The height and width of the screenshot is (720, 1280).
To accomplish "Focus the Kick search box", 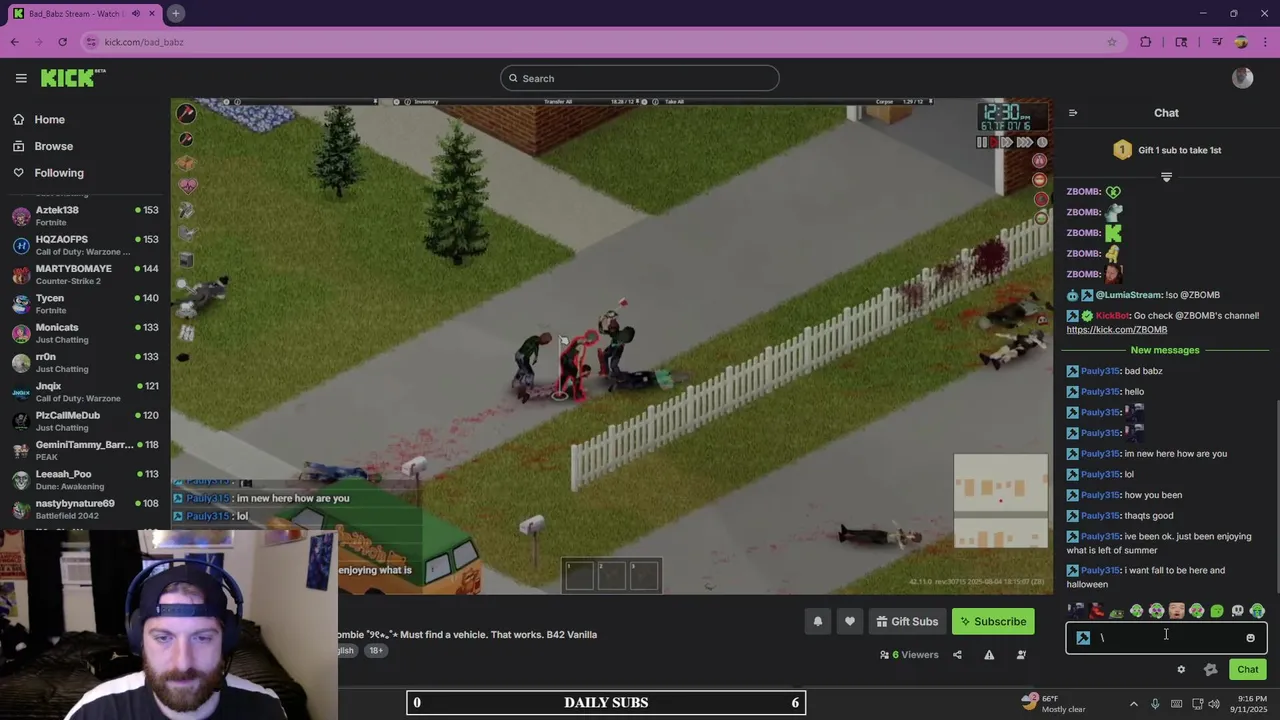I will [640, 78].
